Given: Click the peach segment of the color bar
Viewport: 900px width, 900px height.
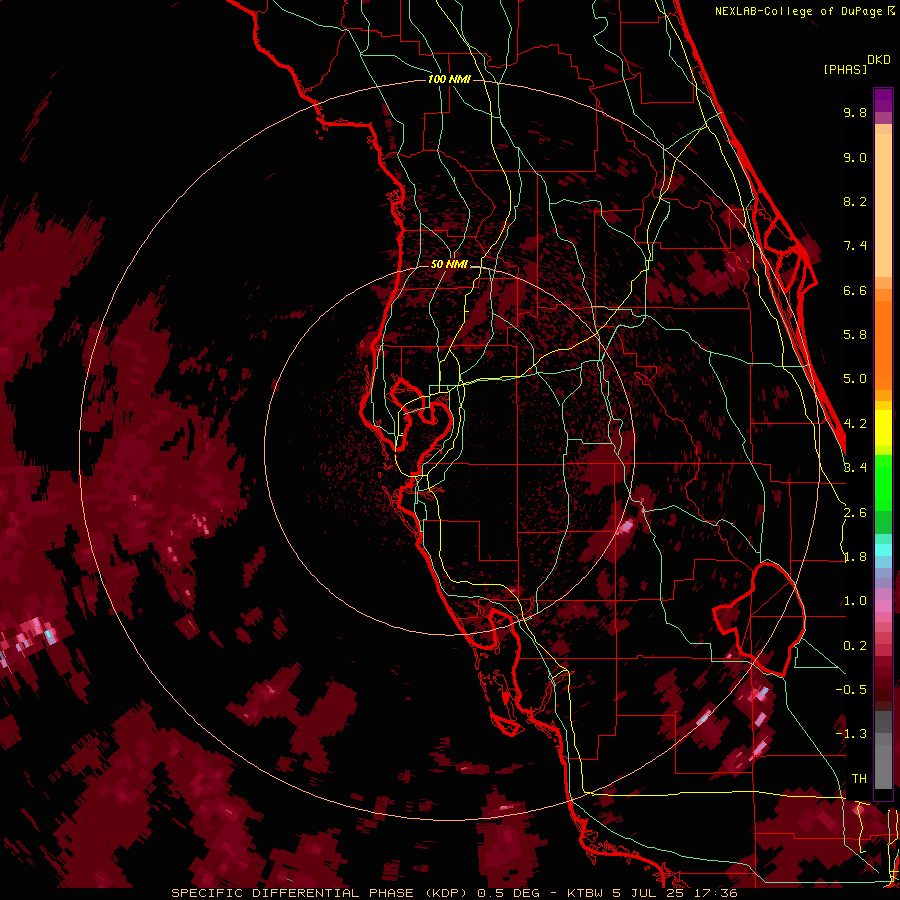Looking at the screenshot, I should [883, 206].
